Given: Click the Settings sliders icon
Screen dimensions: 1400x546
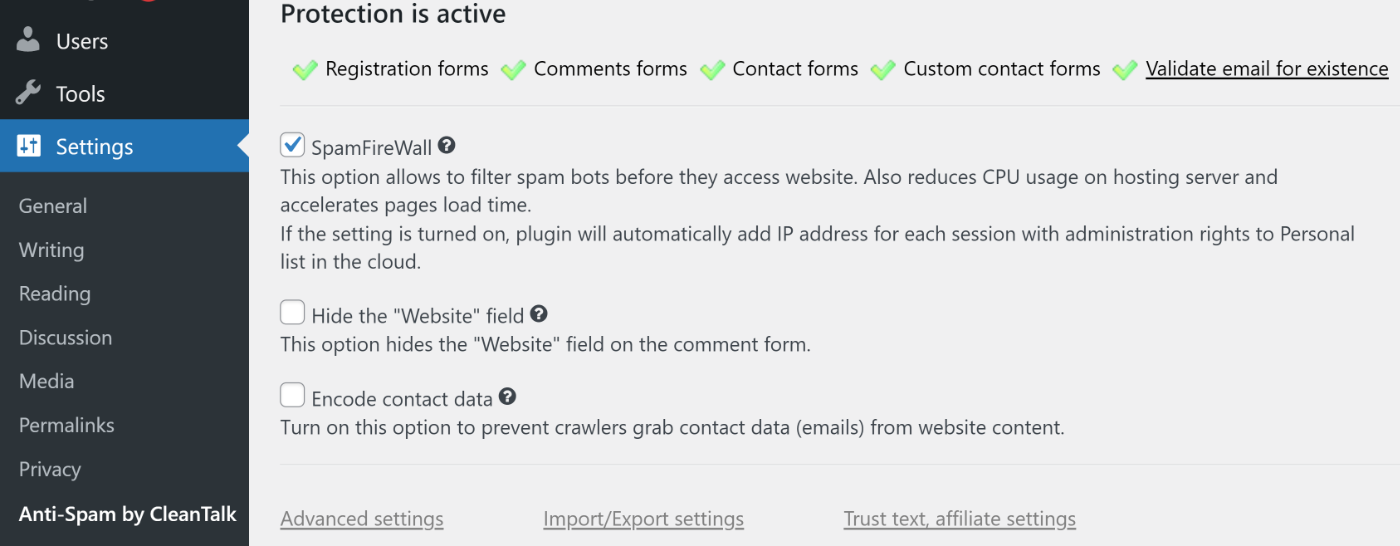Looking at the screenshot, I should [x=29, y=147].
